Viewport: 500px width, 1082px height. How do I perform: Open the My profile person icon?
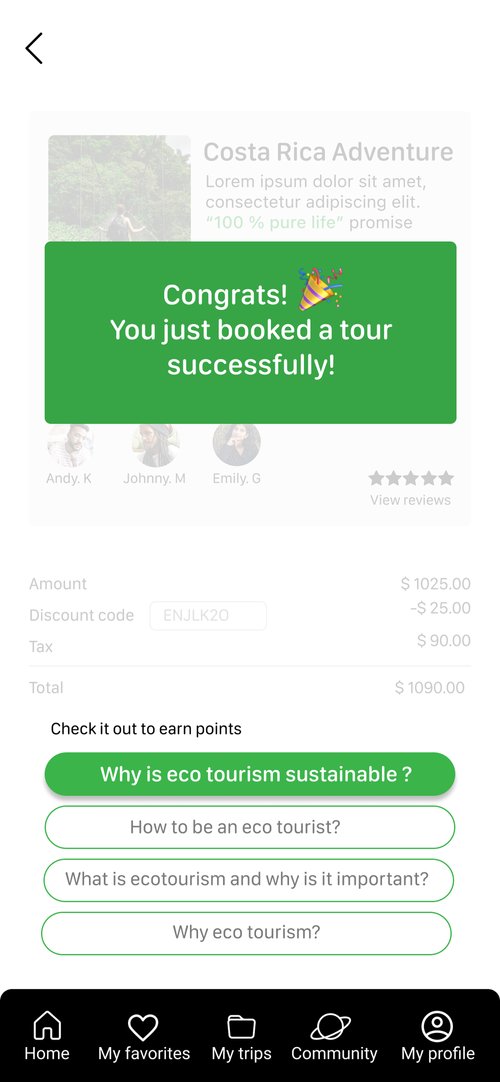(x=437, y=1026)
